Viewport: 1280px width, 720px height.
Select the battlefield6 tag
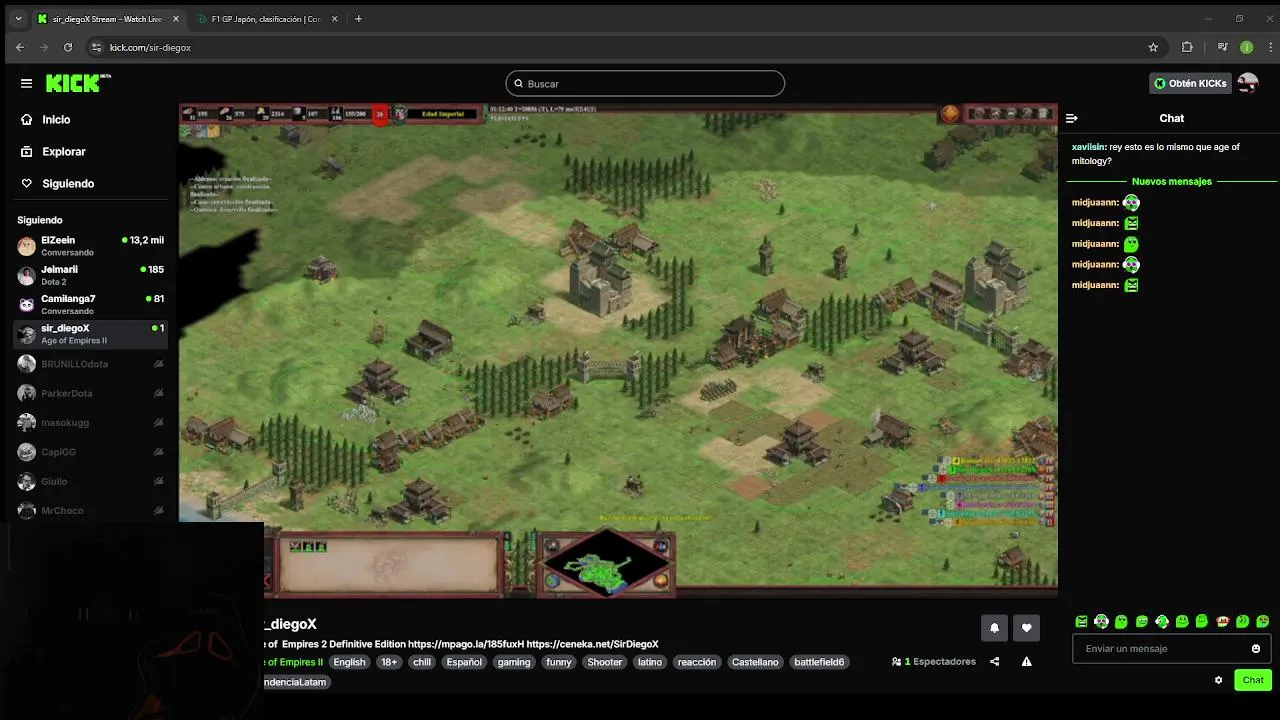point(819,662)
